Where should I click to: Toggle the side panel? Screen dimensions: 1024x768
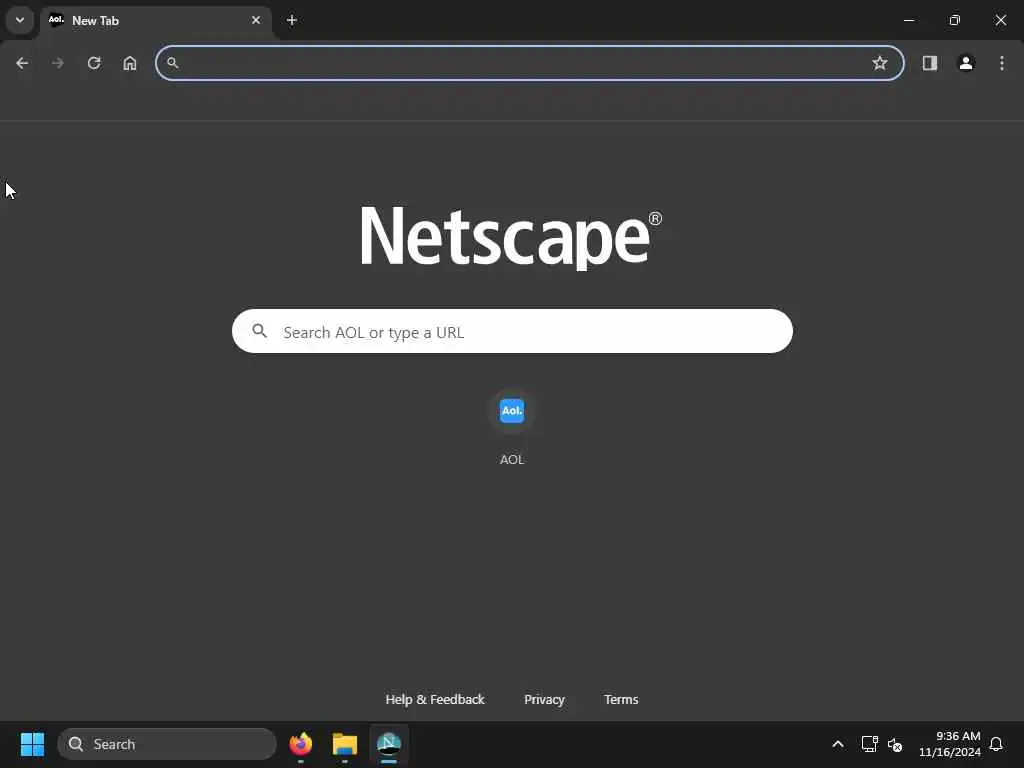tap(930, 63)
